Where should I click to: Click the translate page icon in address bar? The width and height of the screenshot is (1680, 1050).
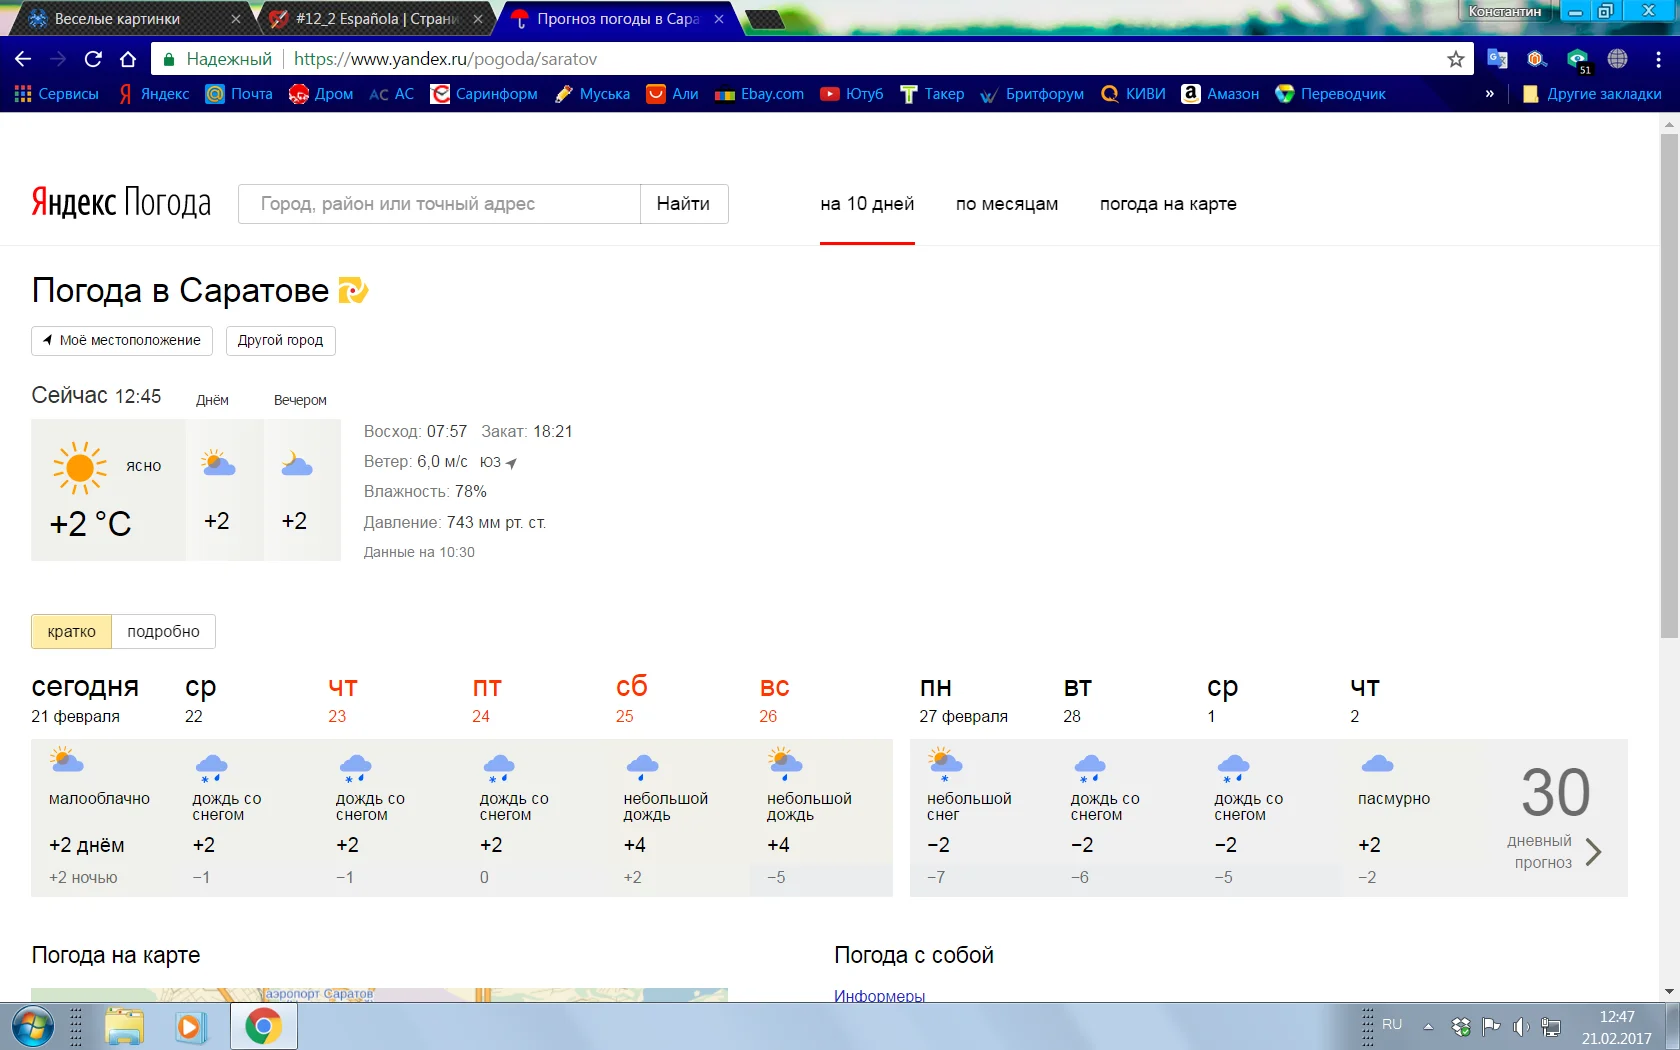click(1496, 59)
